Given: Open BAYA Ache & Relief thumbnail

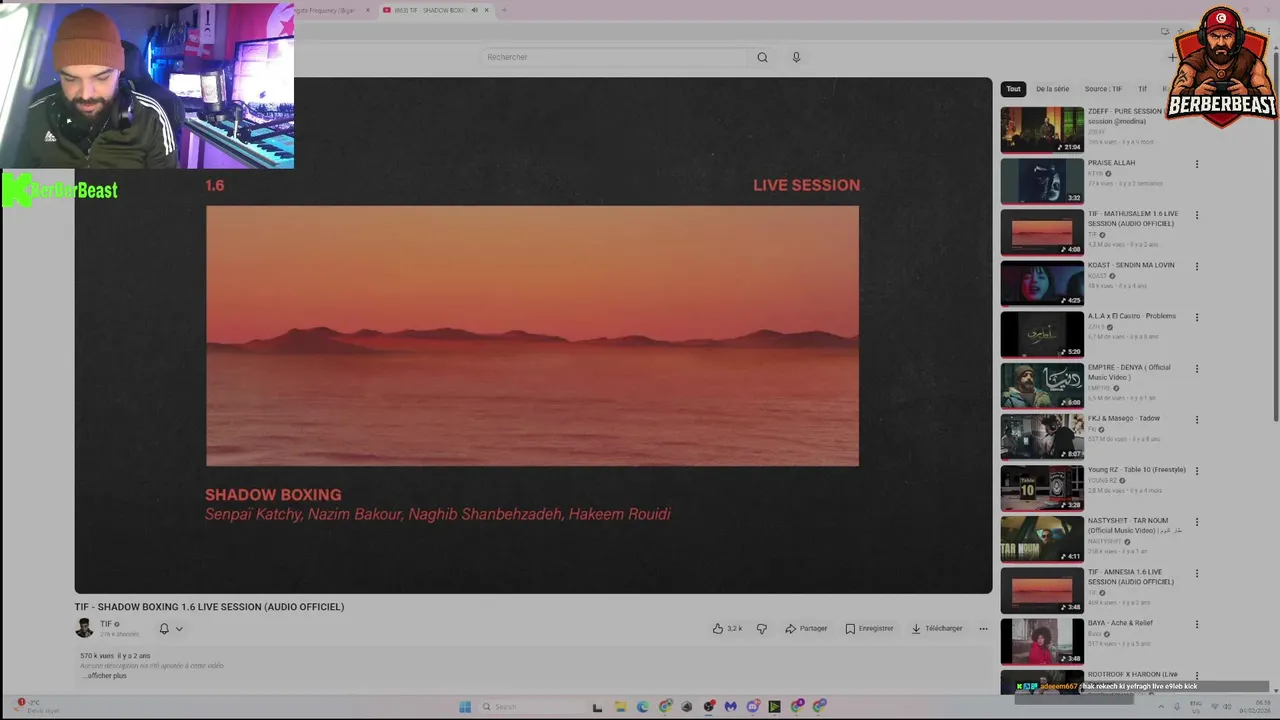Looking at the screenshot, I should (1042, 641).
